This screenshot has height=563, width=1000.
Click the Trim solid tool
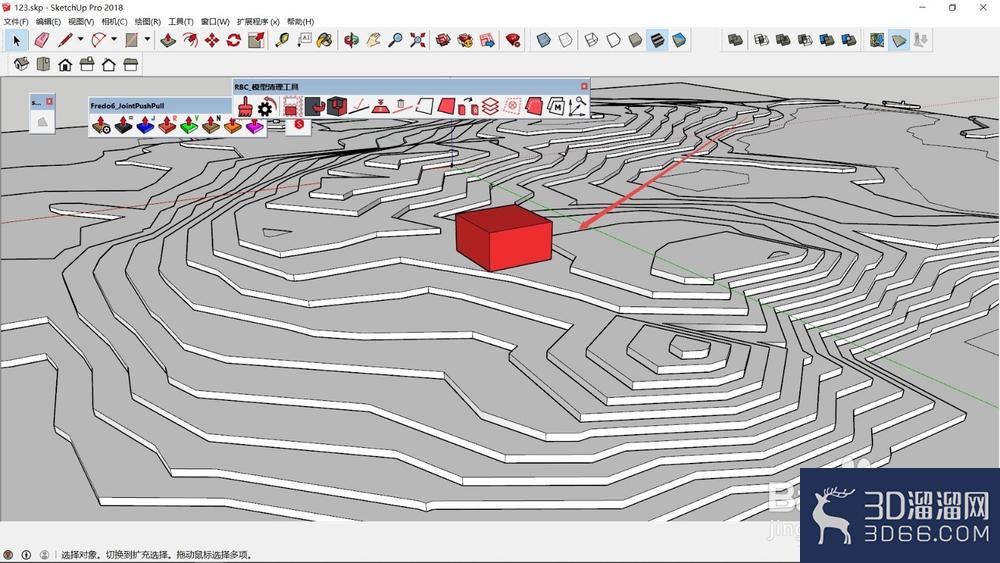[827, 40]
